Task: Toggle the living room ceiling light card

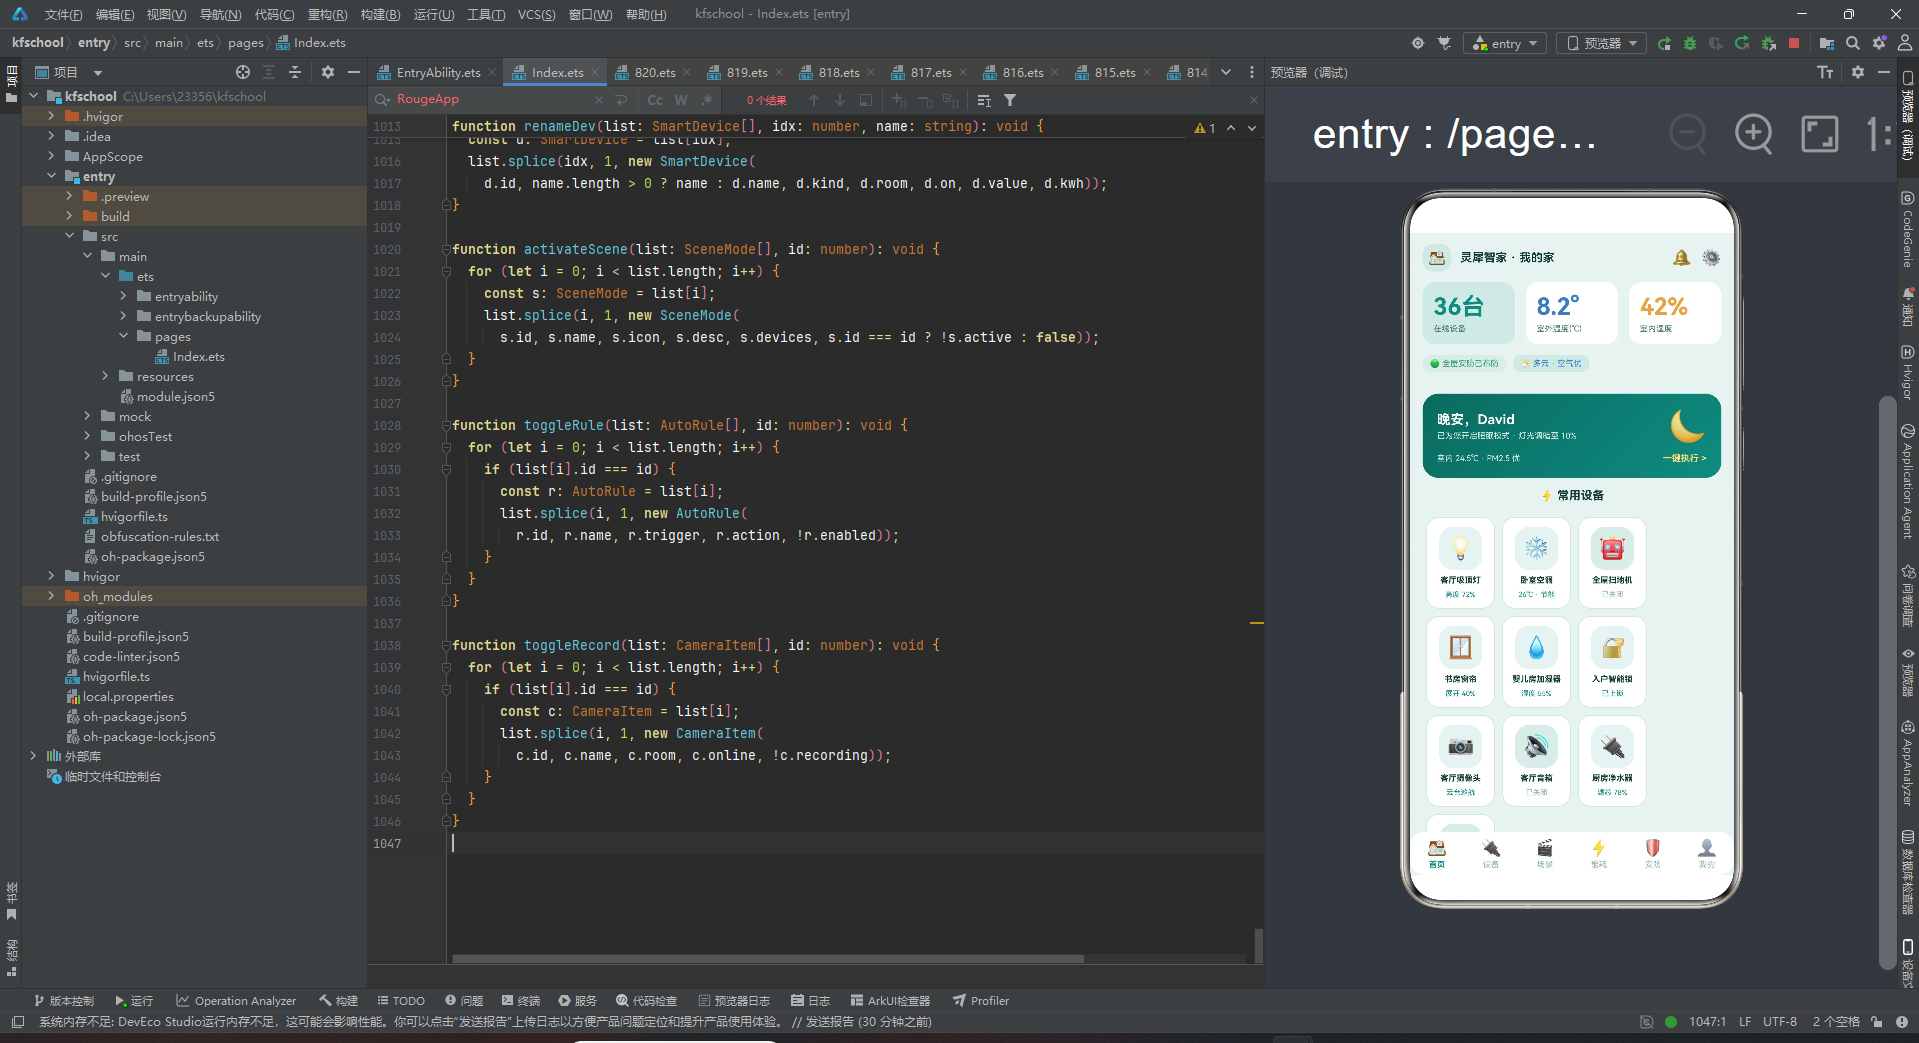Action: coord(1460,563)
